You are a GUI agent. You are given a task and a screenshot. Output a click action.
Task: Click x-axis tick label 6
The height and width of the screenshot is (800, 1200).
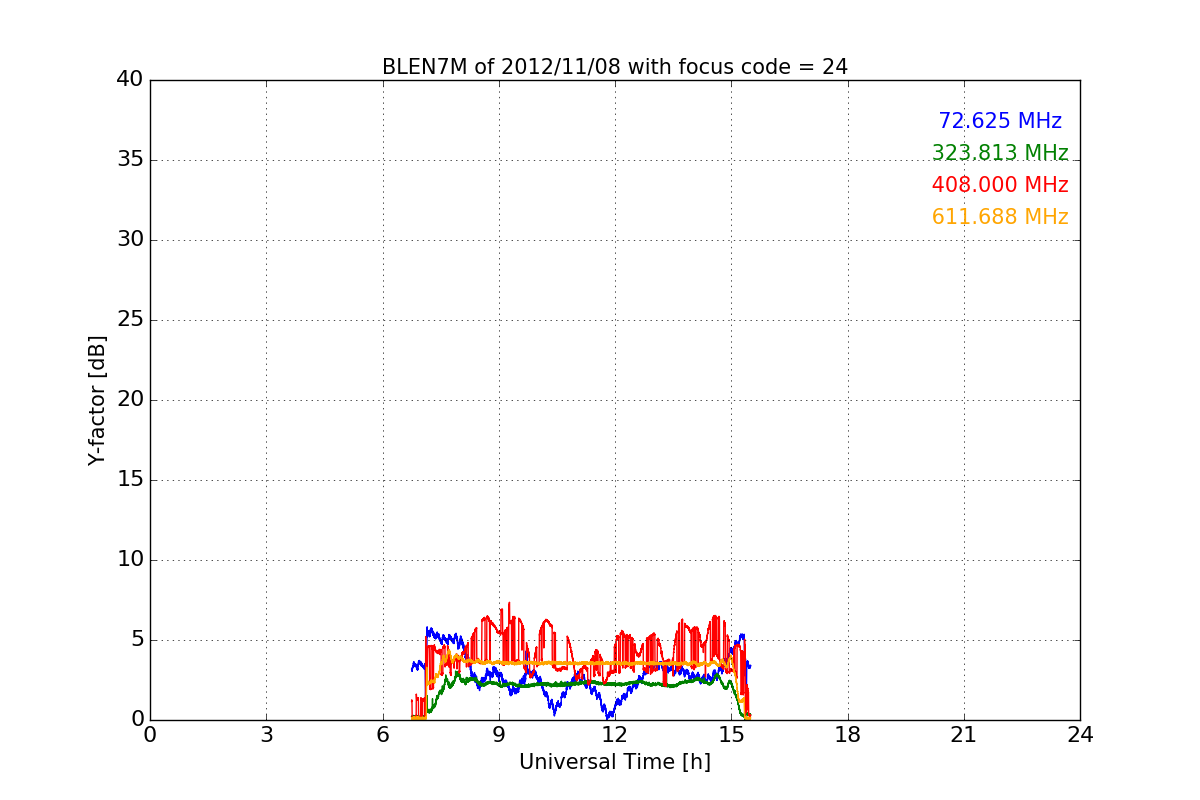(x=383, y=735)
